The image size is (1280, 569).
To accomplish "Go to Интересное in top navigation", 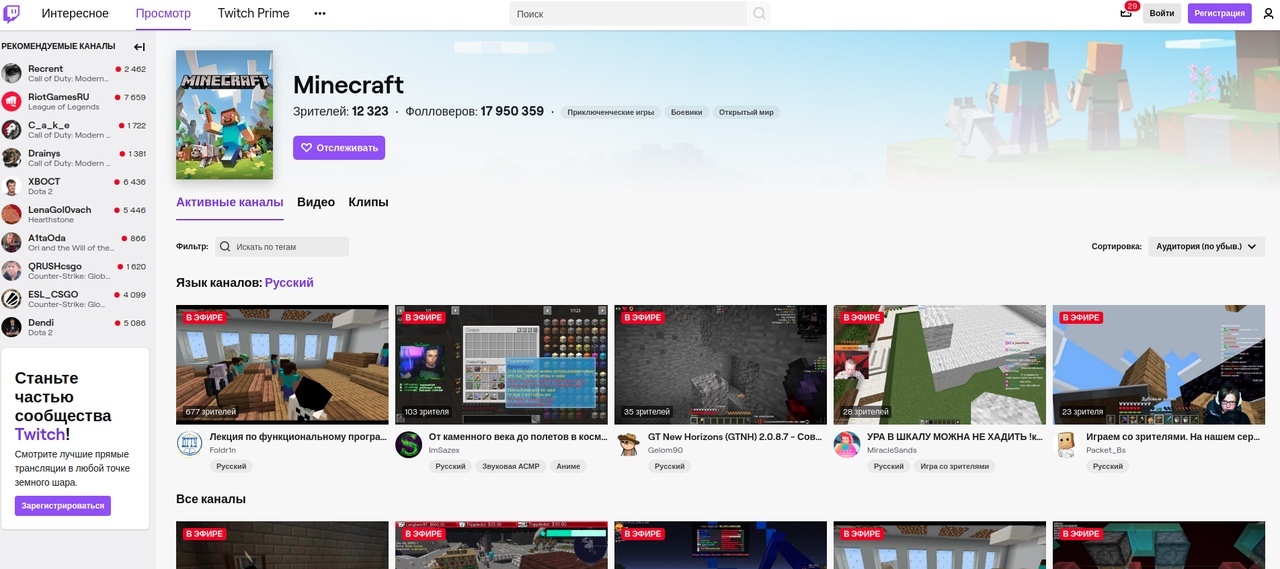I will point(75,14).
